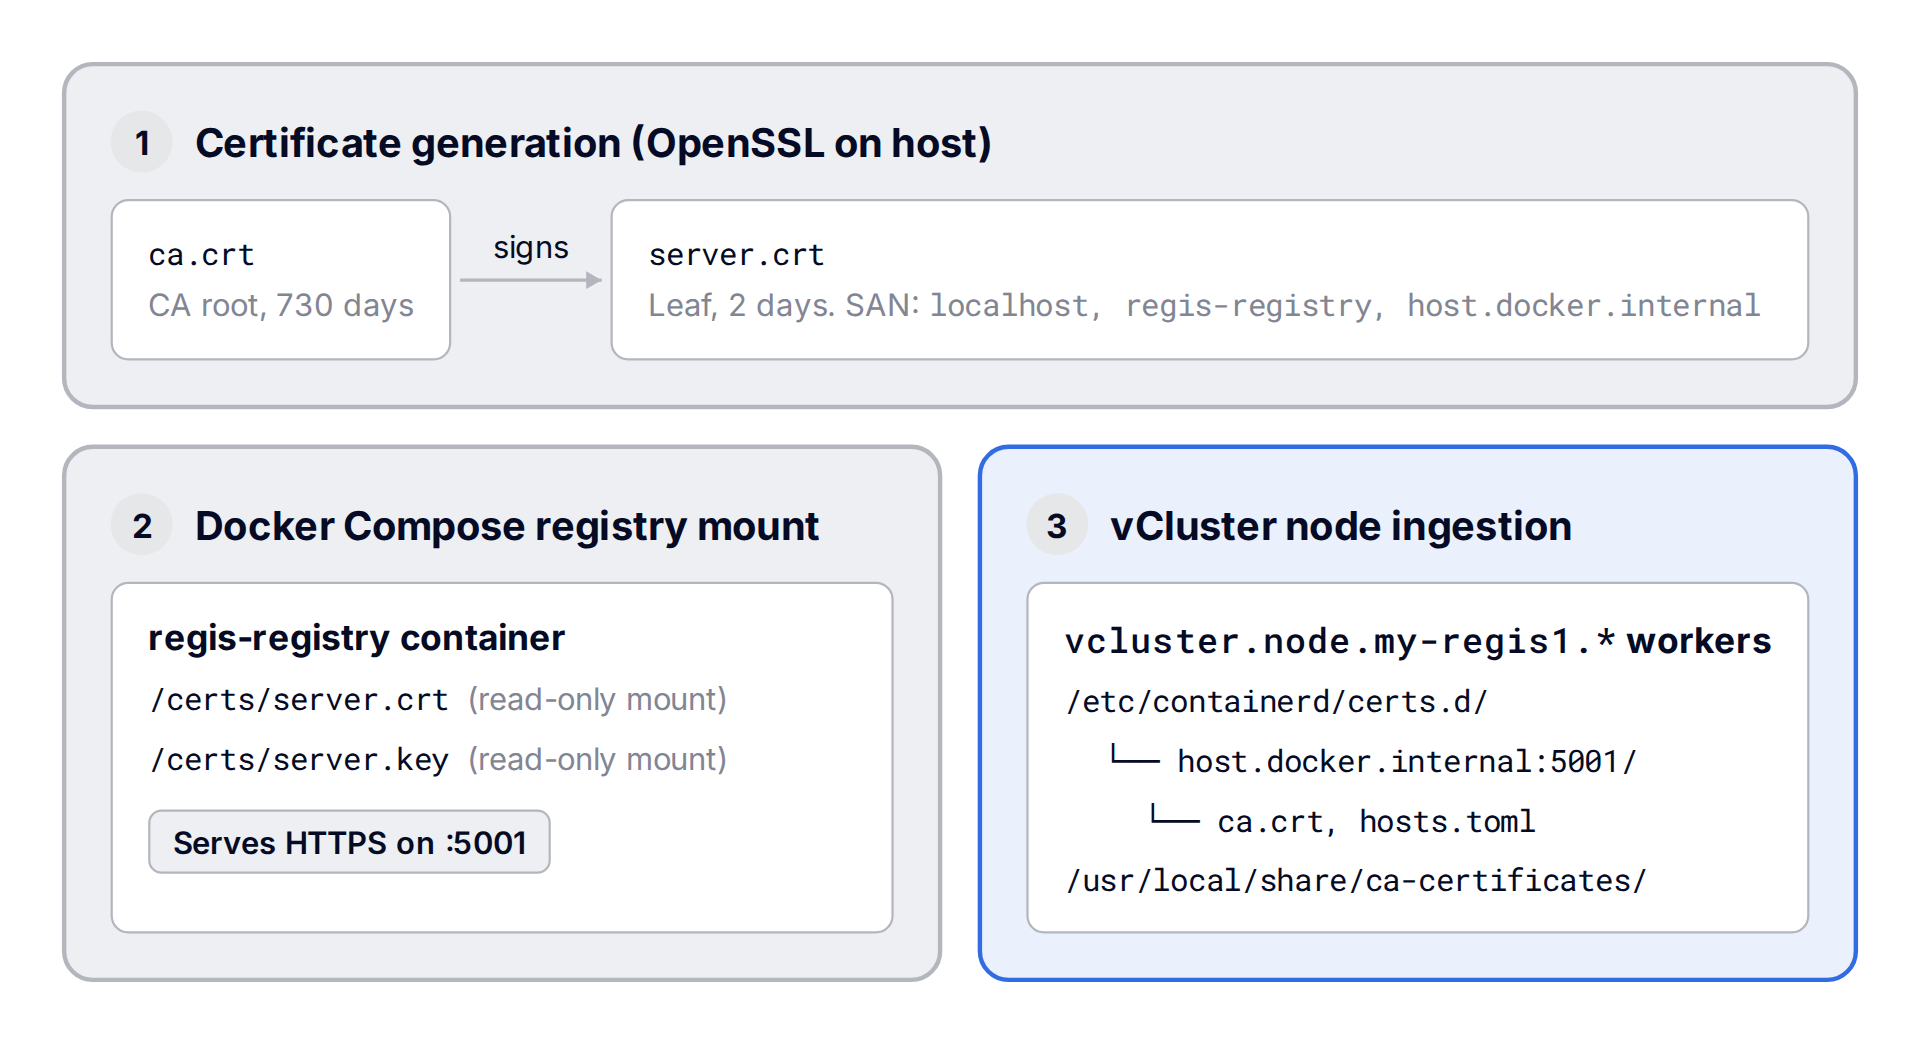
Task: Click the 'signs' label
Action: (531, 247)
